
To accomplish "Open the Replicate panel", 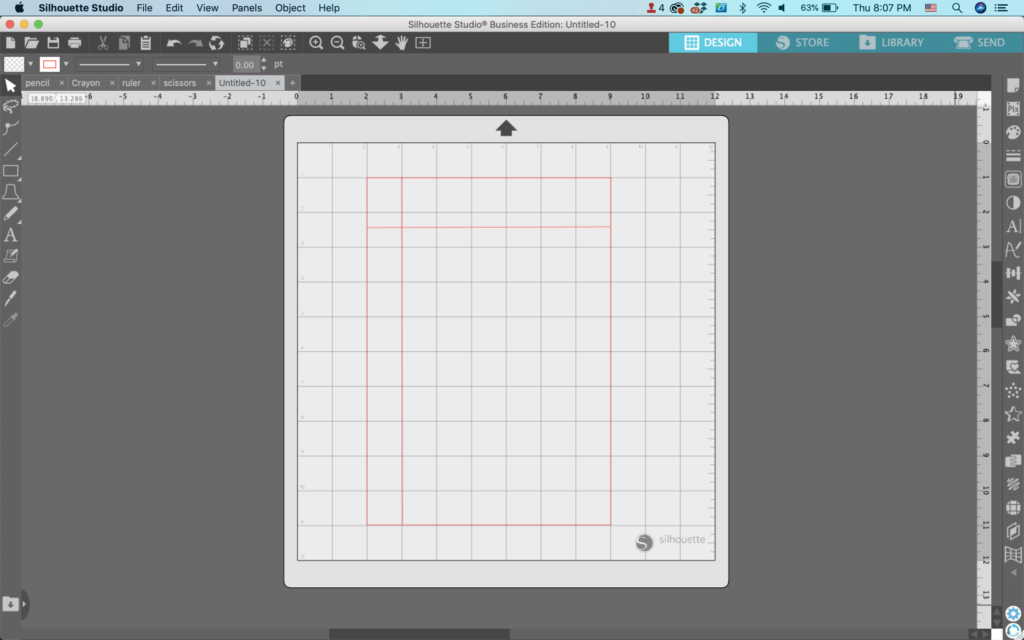I will tap(1013, 296).
